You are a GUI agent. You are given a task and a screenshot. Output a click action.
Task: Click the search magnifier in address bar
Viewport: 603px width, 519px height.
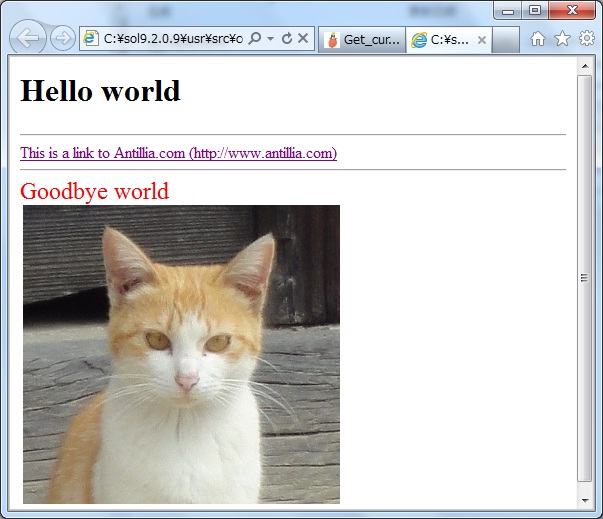point(255,38)
